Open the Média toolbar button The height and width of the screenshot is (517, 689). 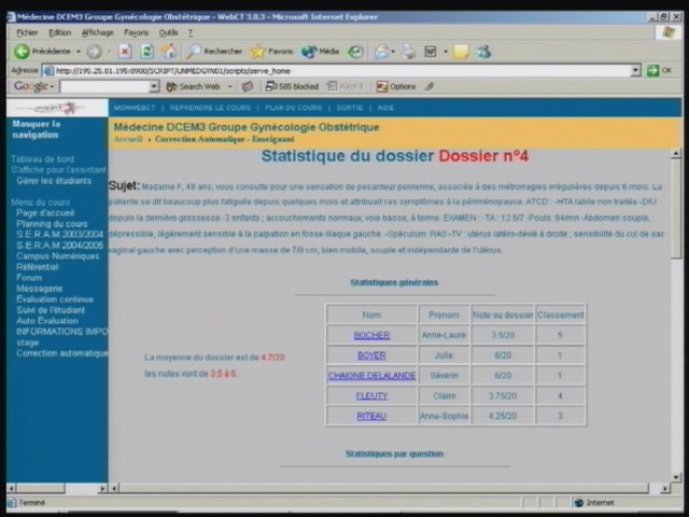(x=320, y=51)
